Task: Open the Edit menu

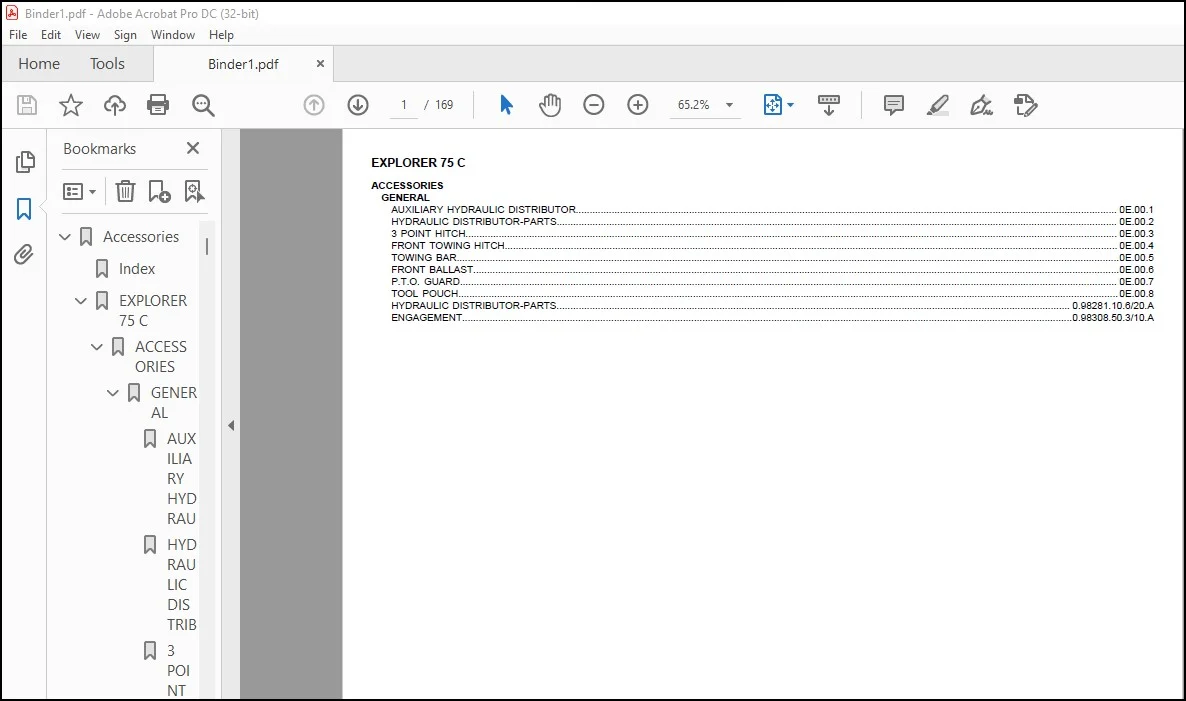Action: pos(51,35)
